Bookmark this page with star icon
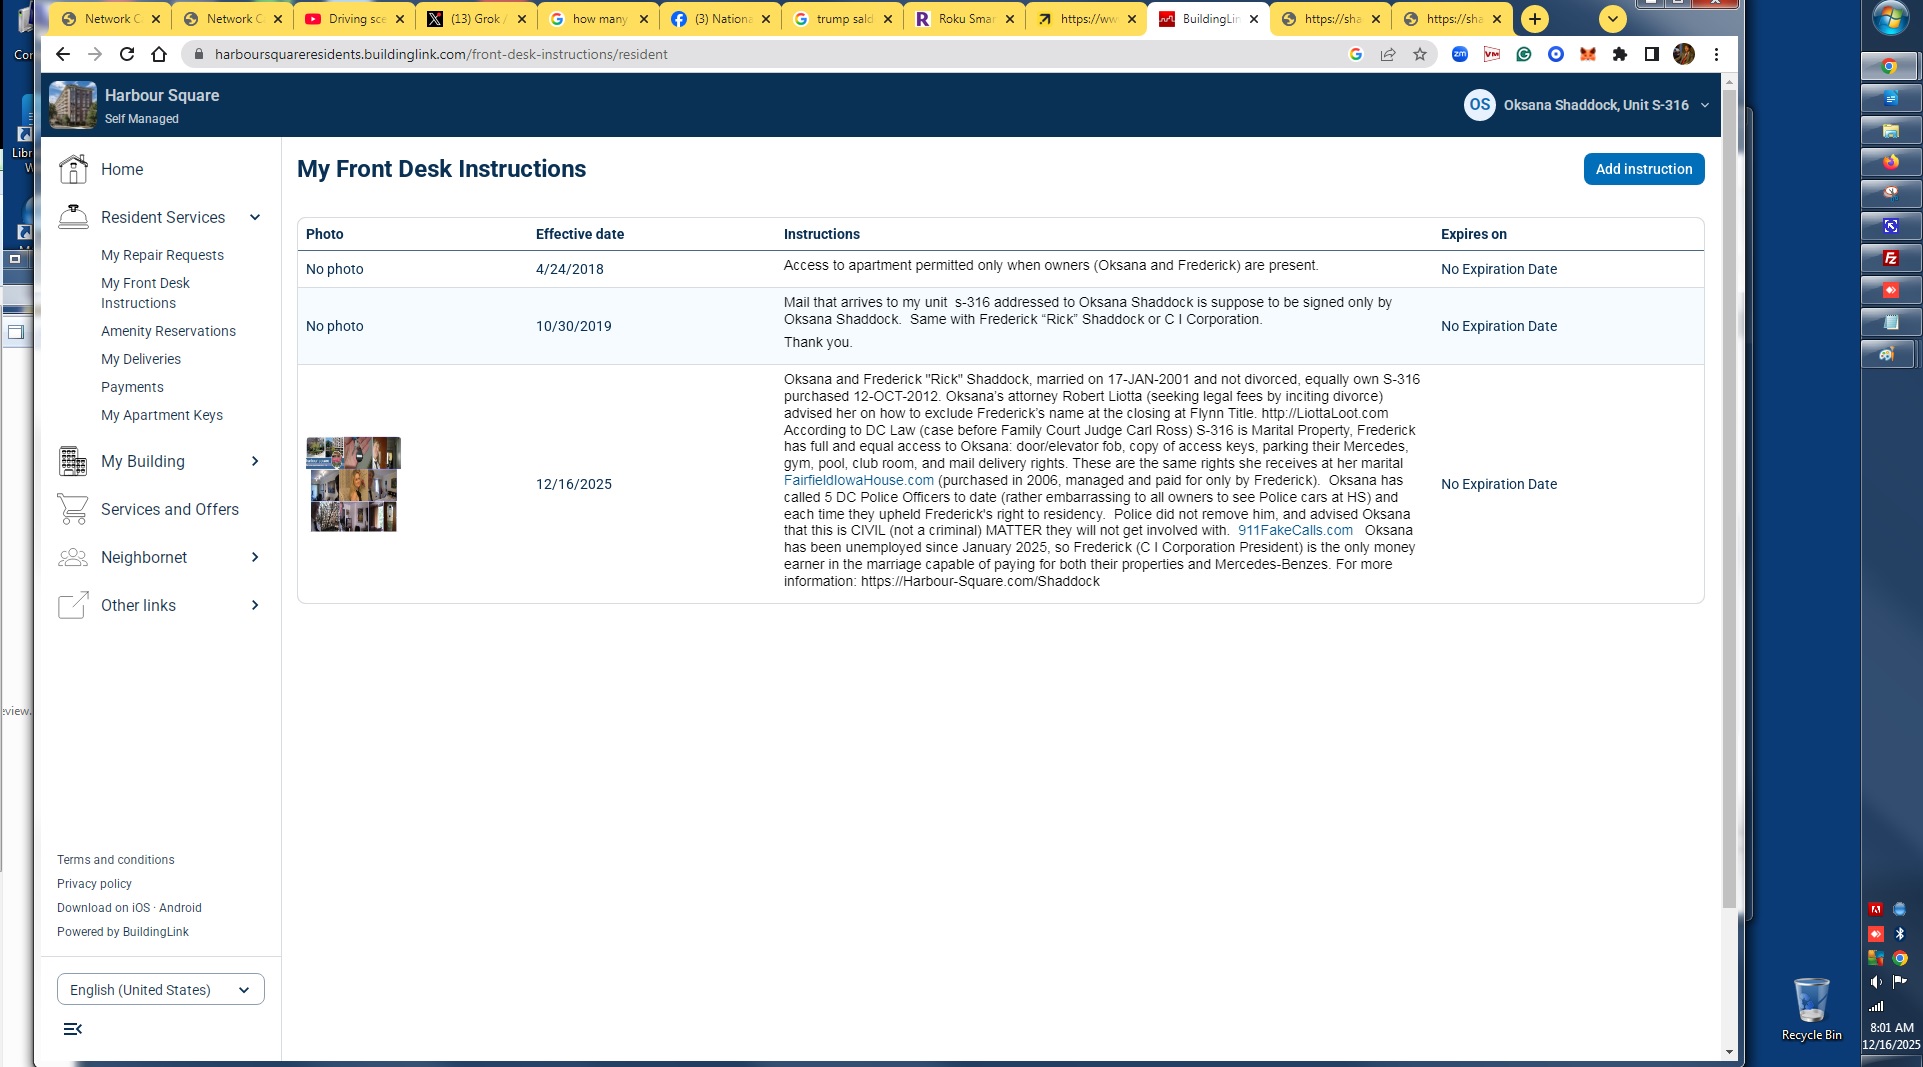Screen dimensions: 1923x1067 point(1420,54)
